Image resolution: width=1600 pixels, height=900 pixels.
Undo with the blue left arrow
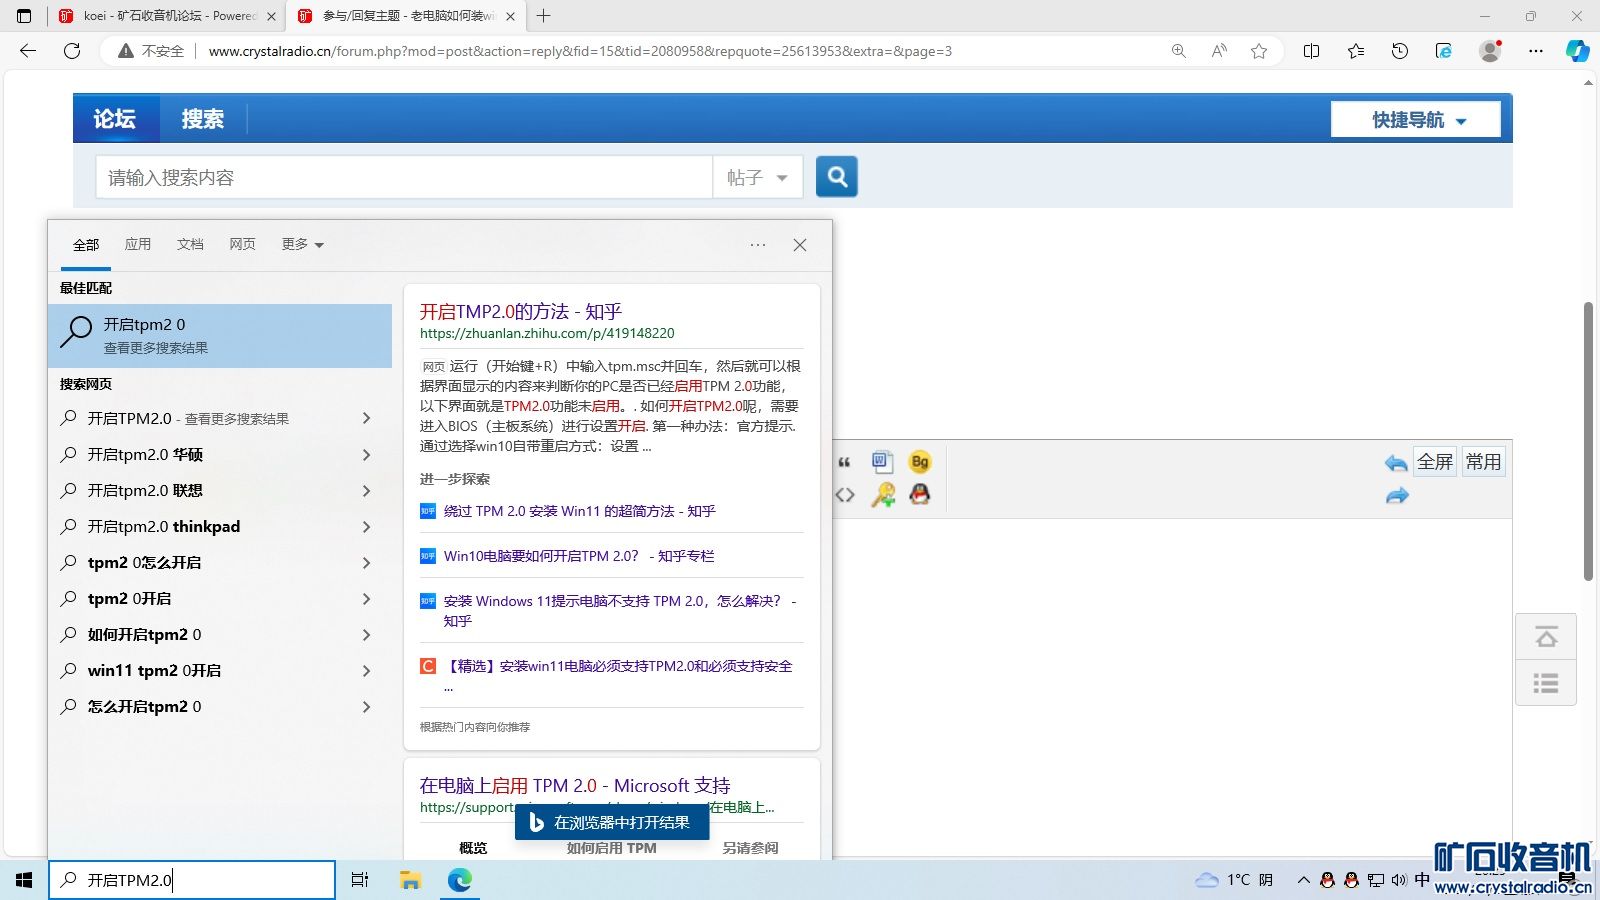tap(1396, 462)
